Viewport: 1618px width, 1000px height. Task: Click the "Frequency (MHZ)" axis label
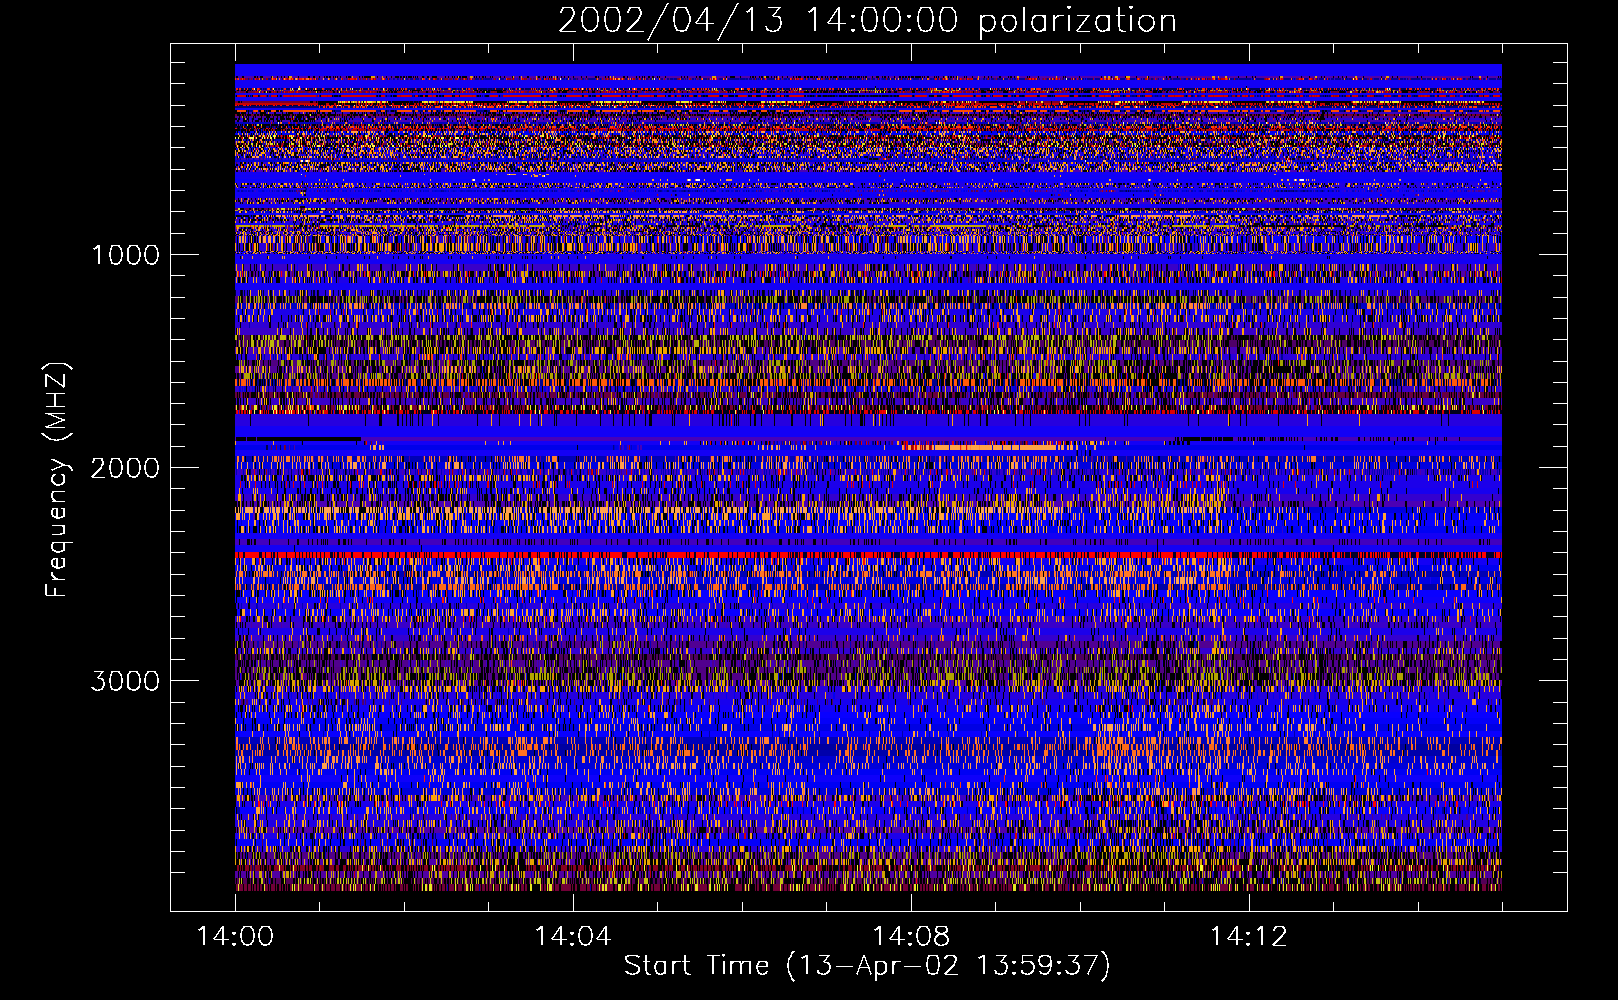coord(57,480)
